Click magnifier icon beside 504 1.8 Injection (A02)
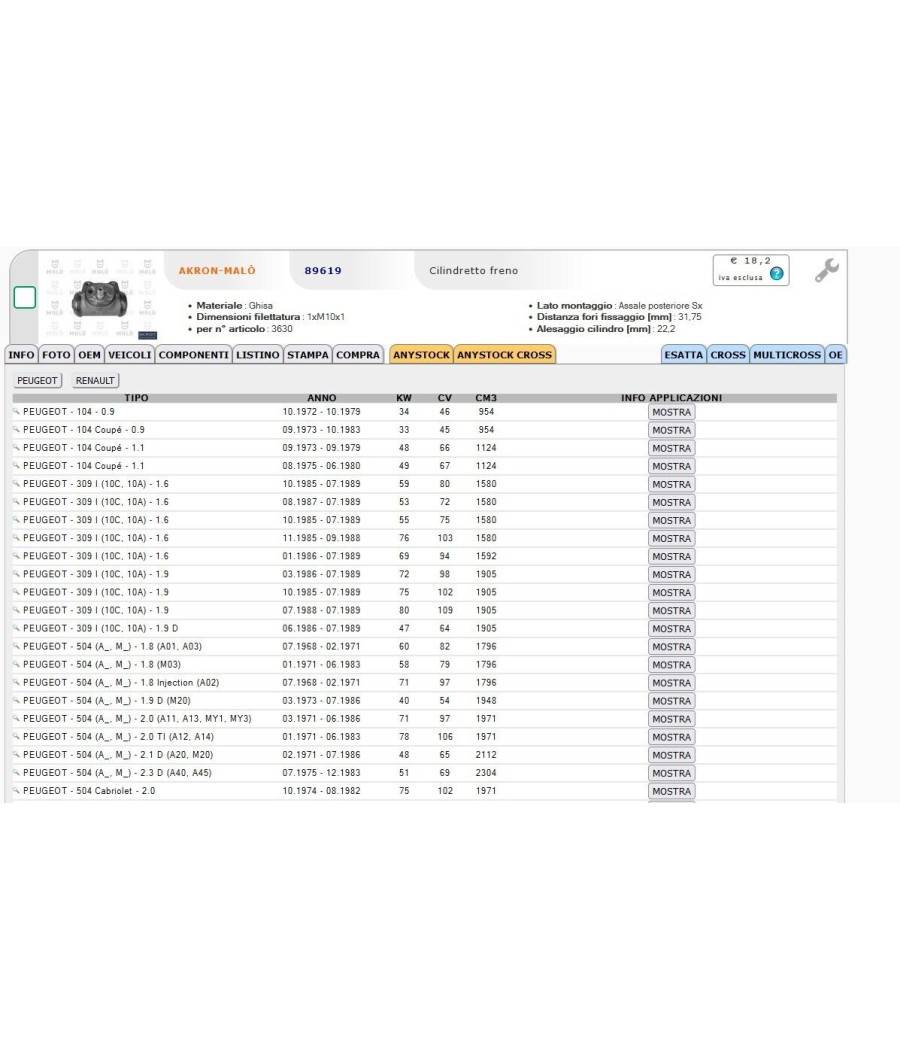Viewport: 900px width, 1050px height. pyautogui.click(x=17, y=683)
